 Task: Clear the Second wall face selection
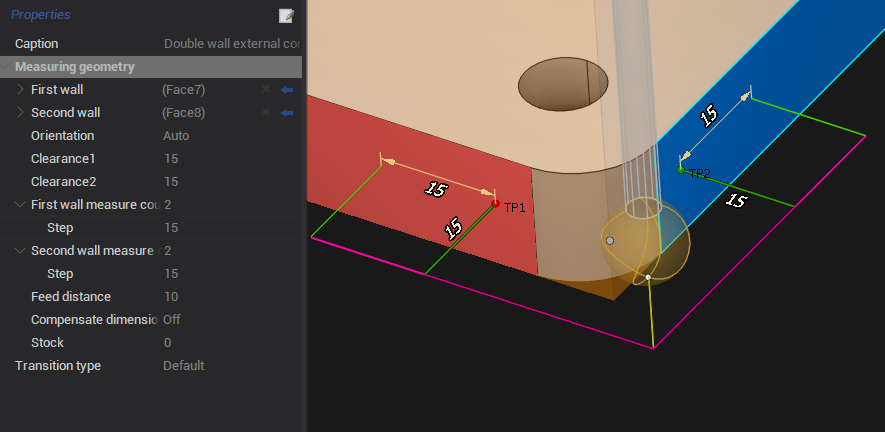tap(266, 113)
